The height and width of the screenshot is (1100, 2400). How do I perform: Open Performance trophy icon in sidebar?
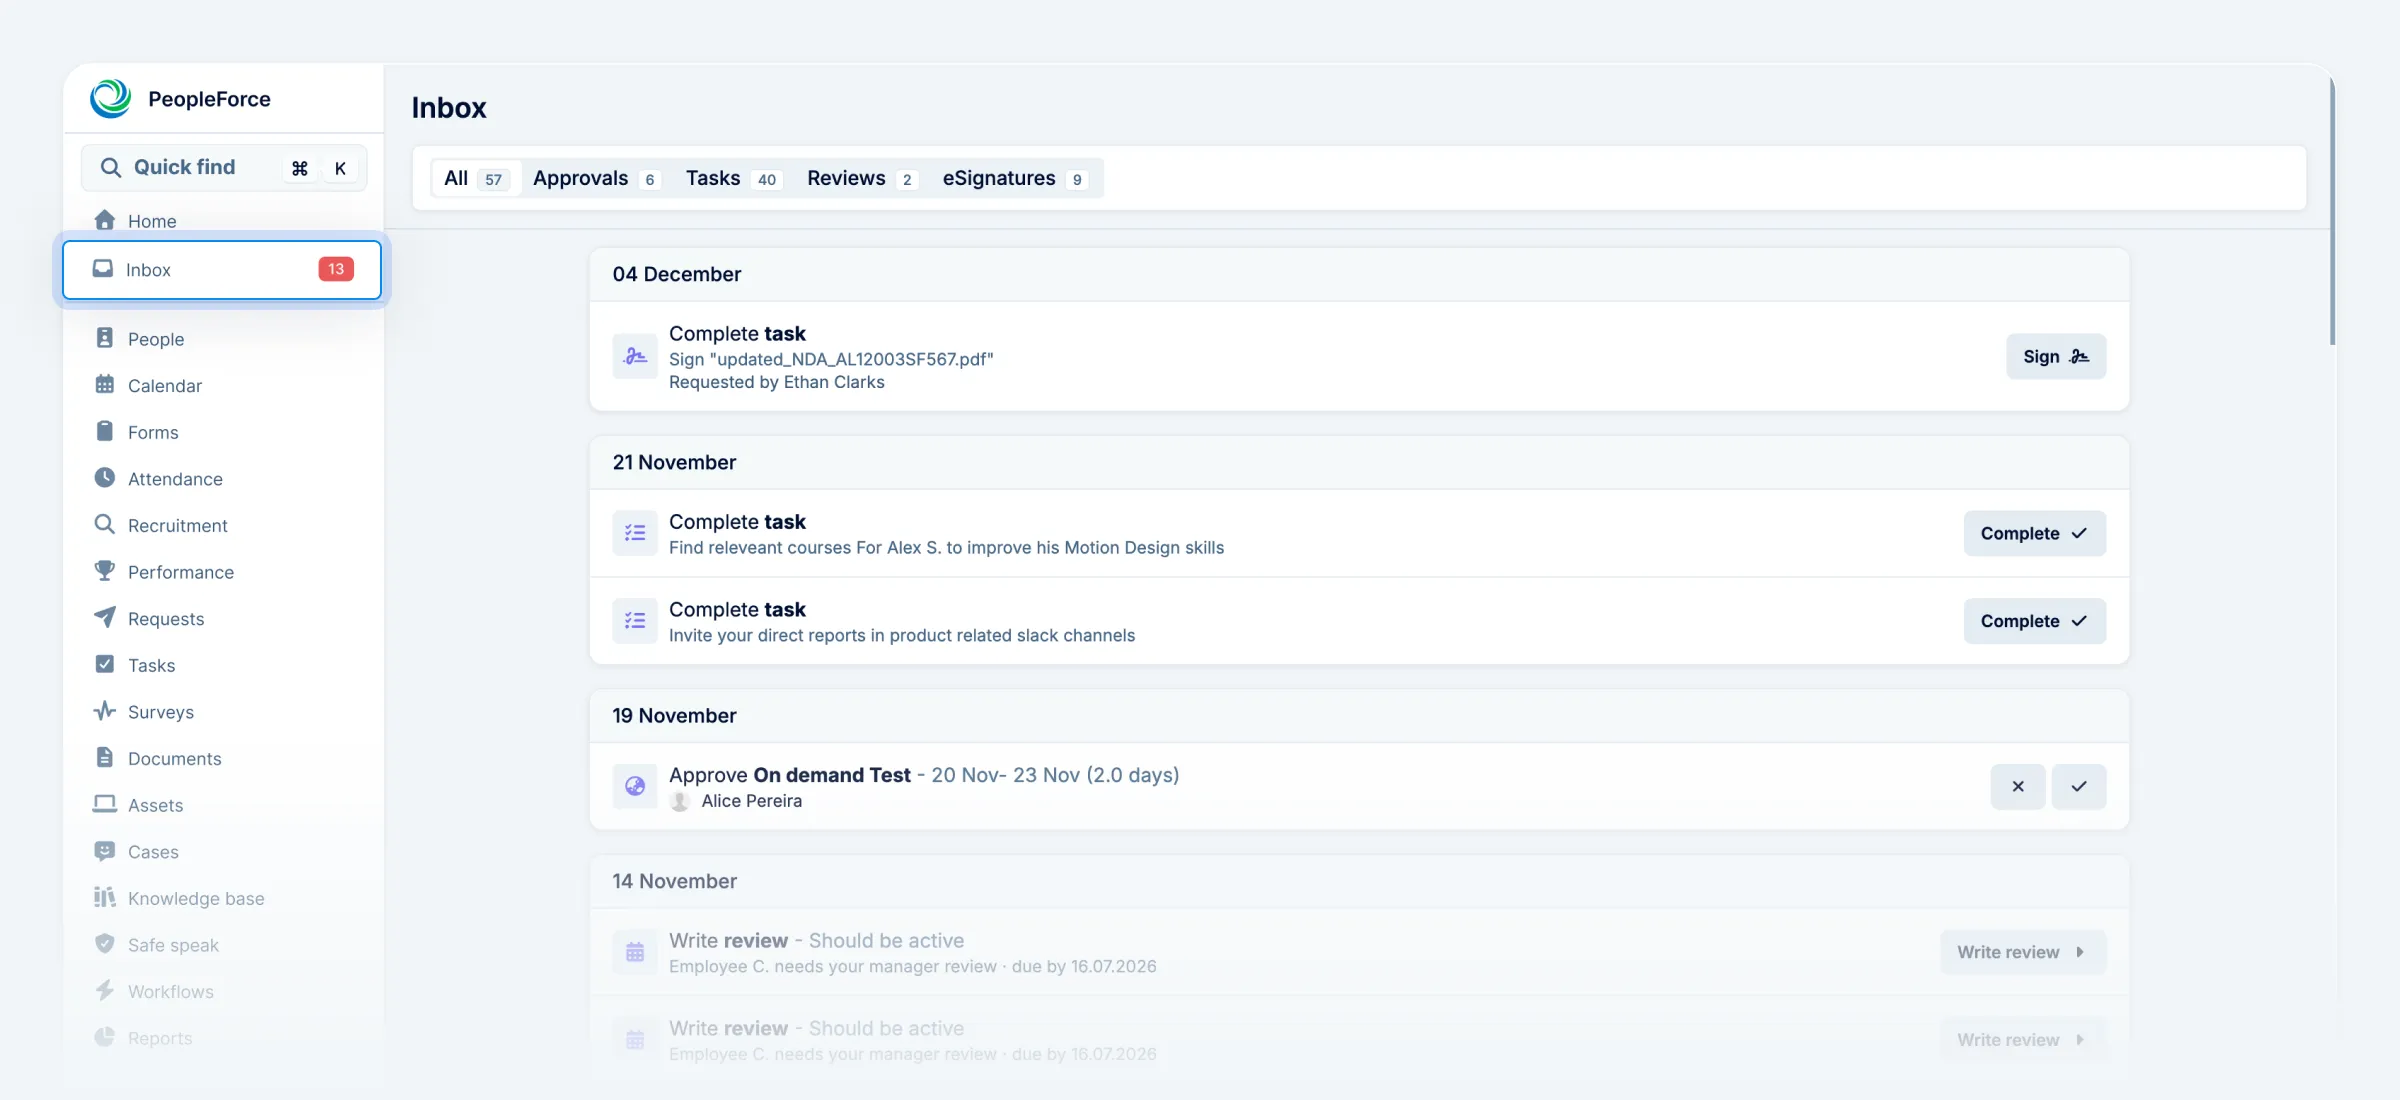click(105, 571)
